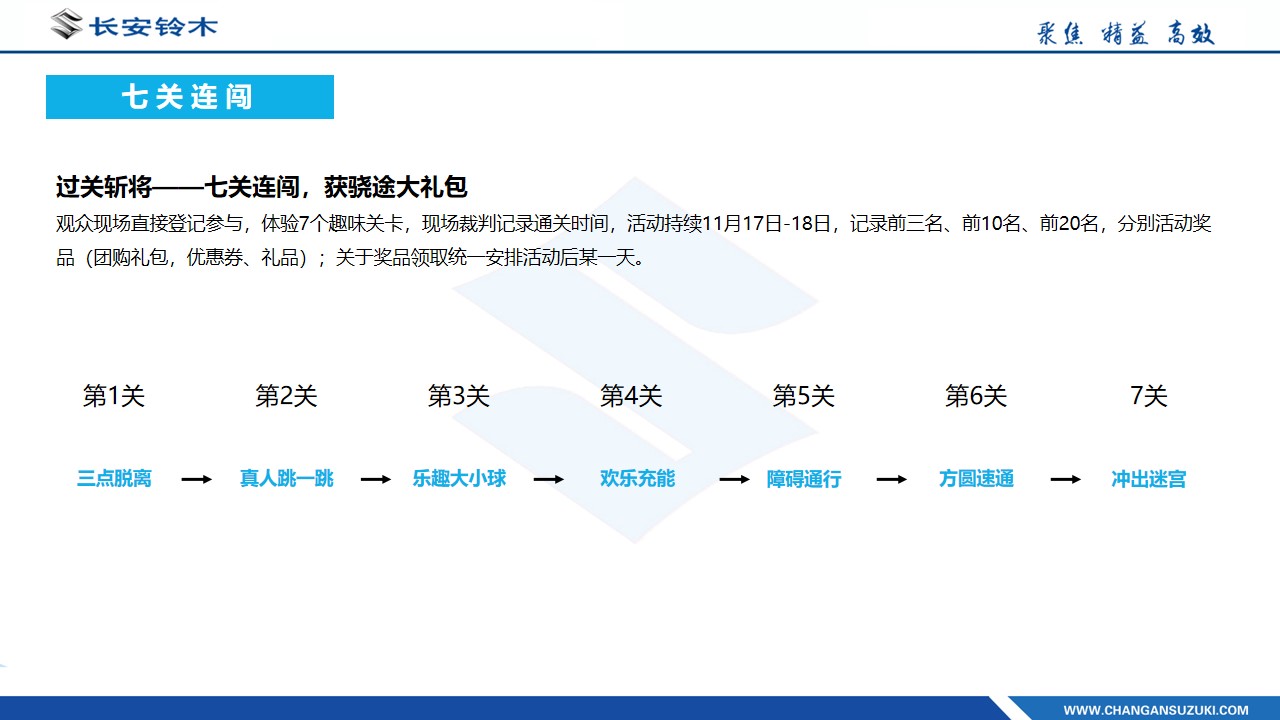Click the 三点脱离 stage name
Image resolution: width=1280 pixels, height=720 pixels.
pos(114,479)
